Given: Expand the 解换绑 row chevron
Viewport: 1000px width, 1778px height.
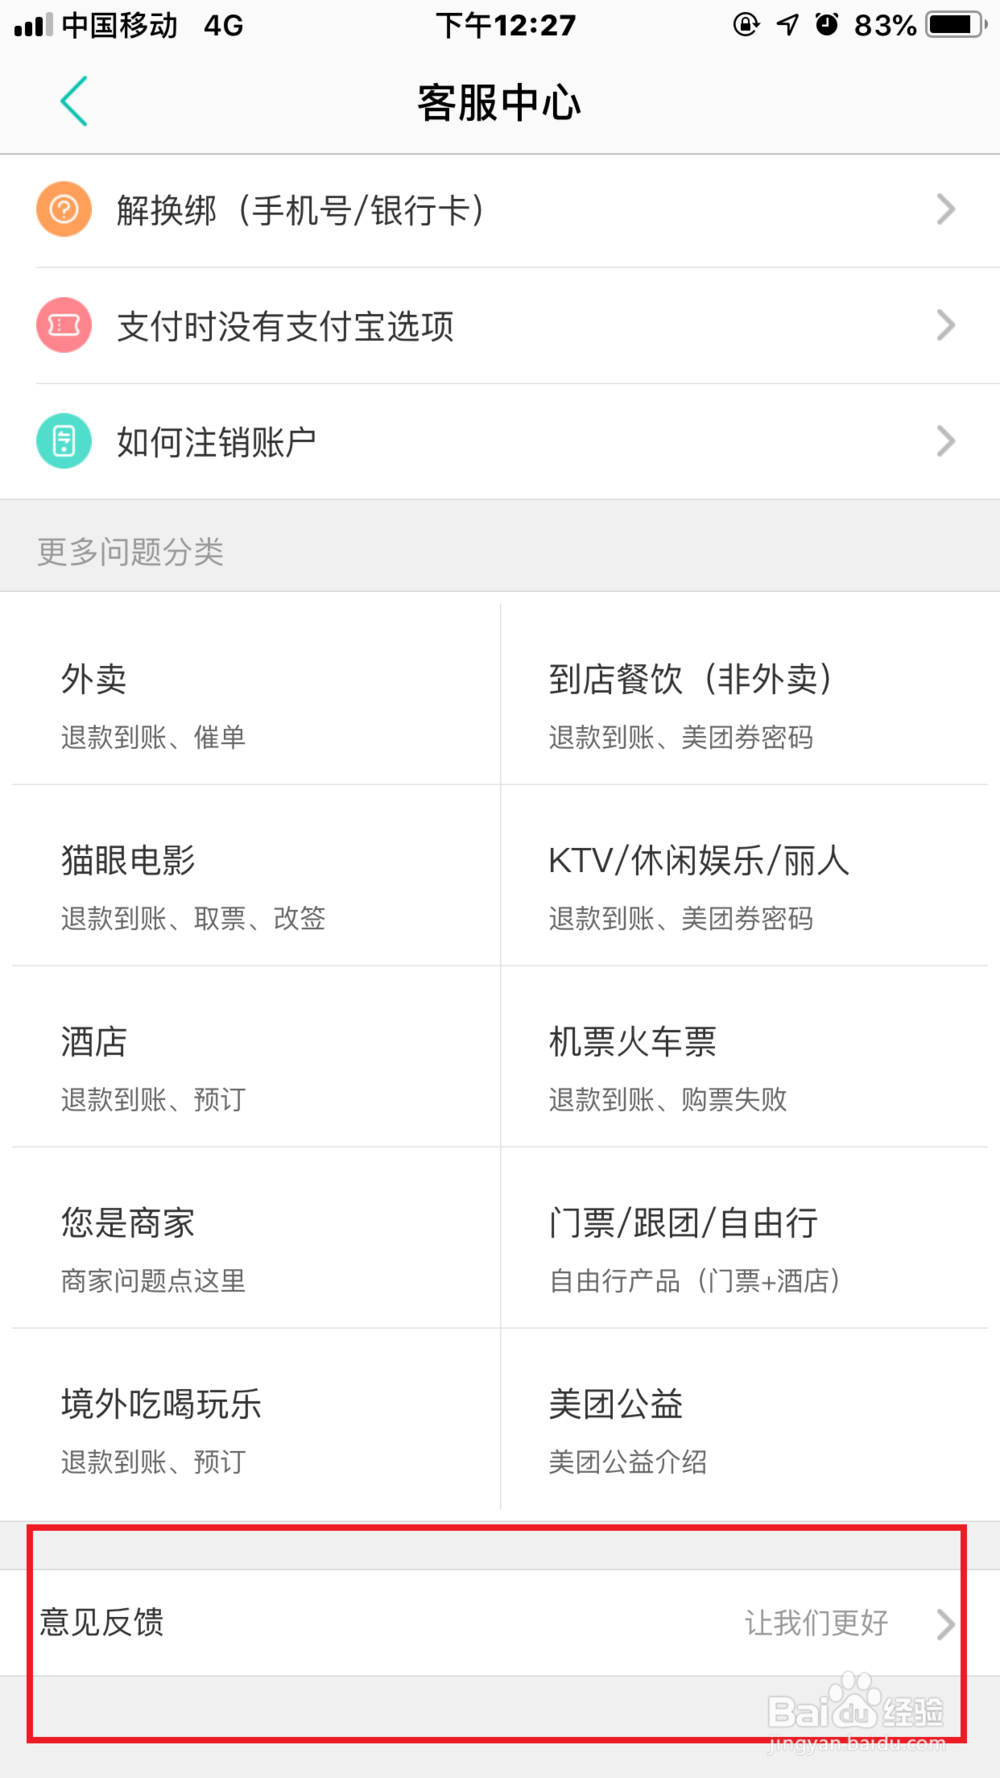Looking at the screenshot, I should coord(946,209).
